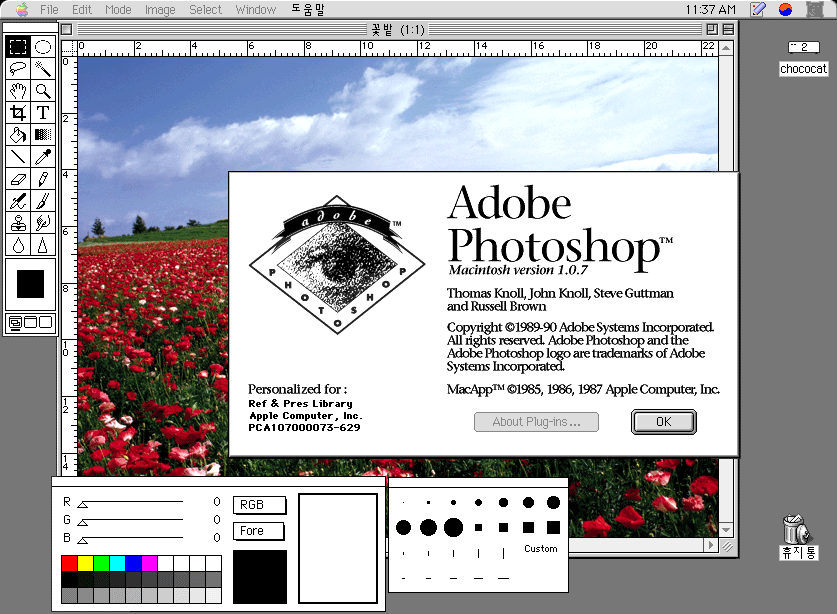Activate the Crop tool
The width and height of the screenshot is (837, 614).
18,113
